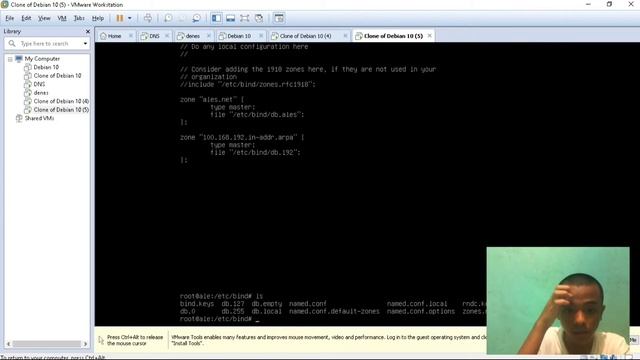Click the library scrollbar left arrow
Screen dimensions: 640x360
click(x=8, y=344)
